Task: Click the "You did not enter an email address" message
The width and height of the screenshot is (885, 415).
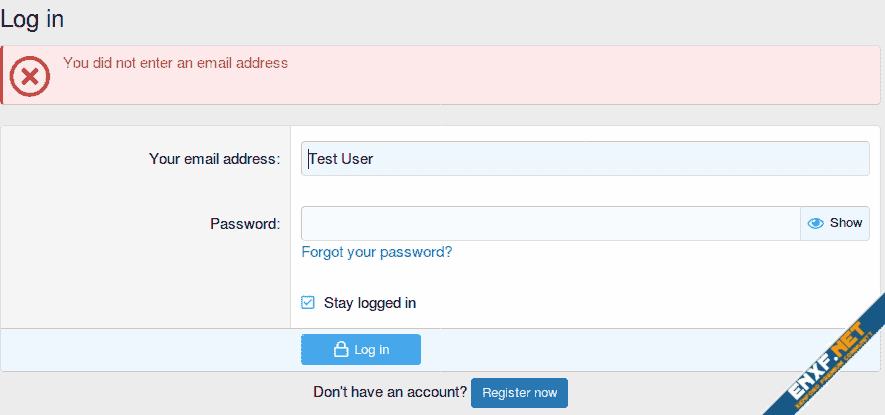Action: click(x=175, y=63)
